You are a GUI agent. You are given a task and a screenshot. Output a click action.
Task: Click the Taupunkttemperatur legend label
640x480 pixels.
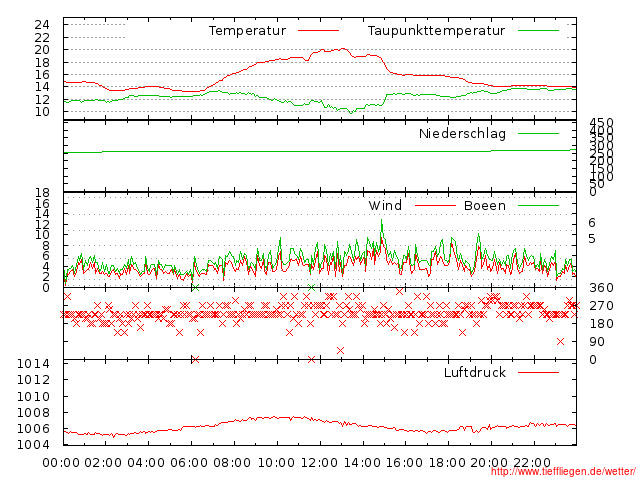click(436, 31)
